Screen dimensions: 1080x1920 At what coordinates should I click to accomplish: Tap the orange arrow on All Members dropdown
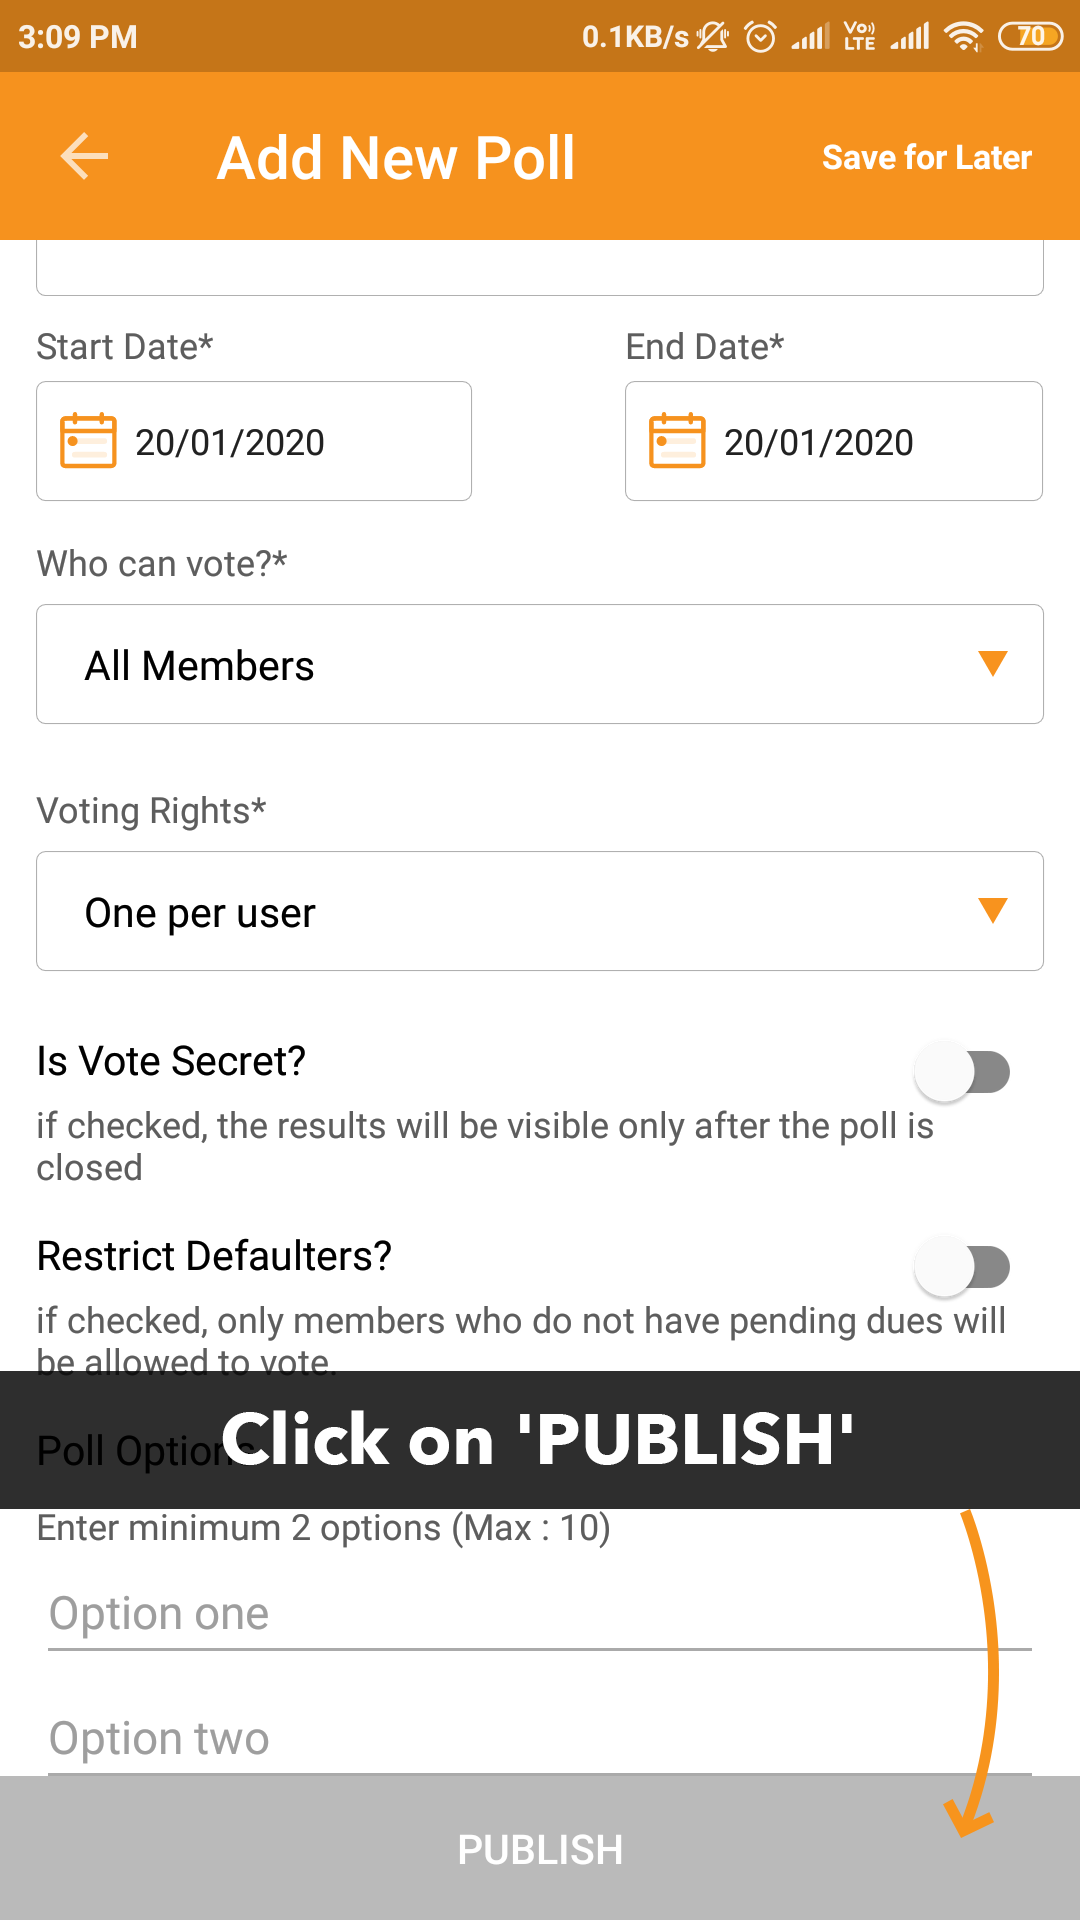point(991,663)
